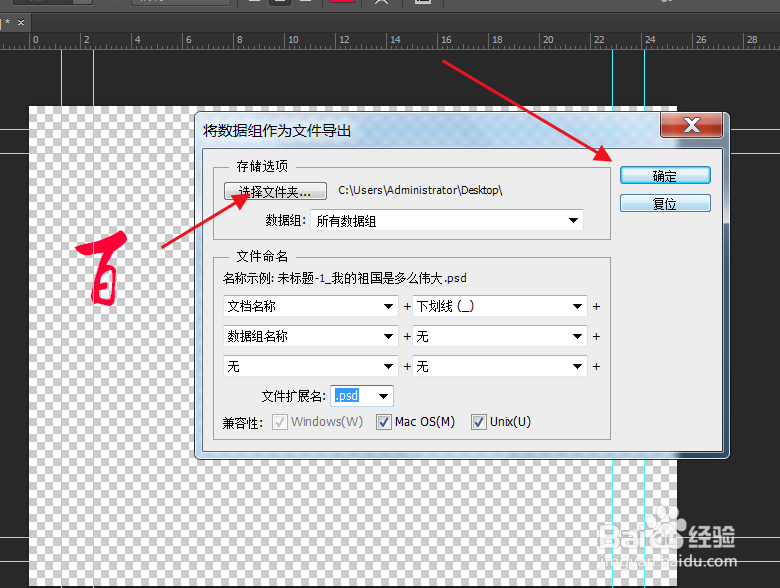Toggle the Unix(U) compatibility checkbox

(479, 422)
